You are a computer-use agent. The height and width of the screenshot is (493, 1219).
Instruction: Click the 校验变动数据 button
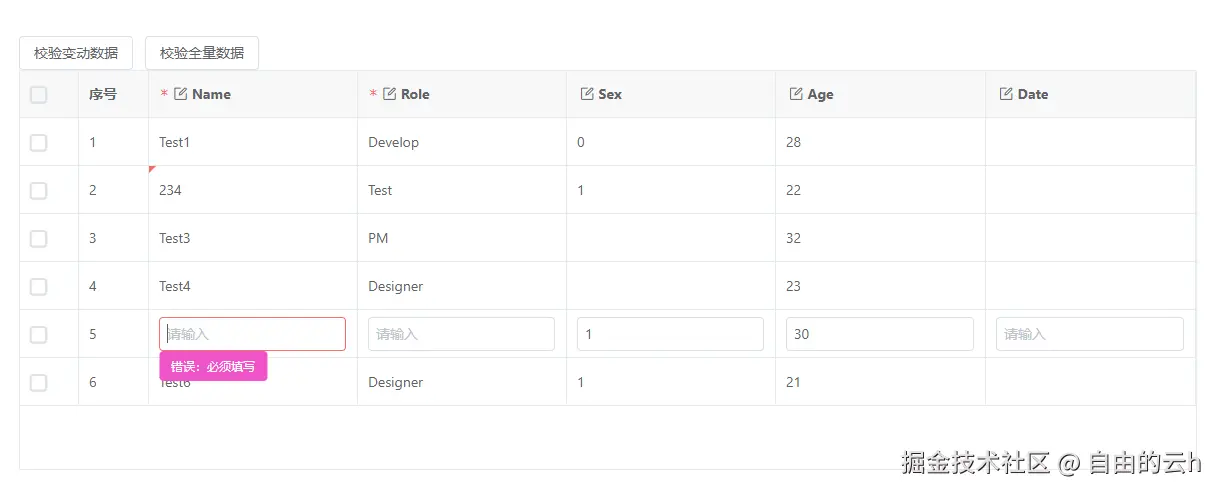coord(76,53)
